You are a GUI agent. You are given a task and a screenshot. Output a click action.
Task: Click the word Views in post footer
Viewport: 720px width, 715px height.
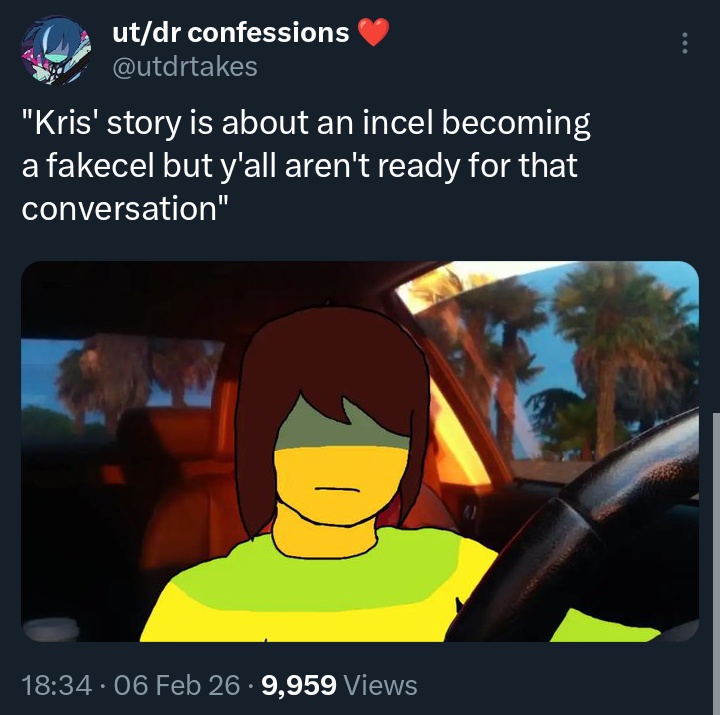pos(381,685)
